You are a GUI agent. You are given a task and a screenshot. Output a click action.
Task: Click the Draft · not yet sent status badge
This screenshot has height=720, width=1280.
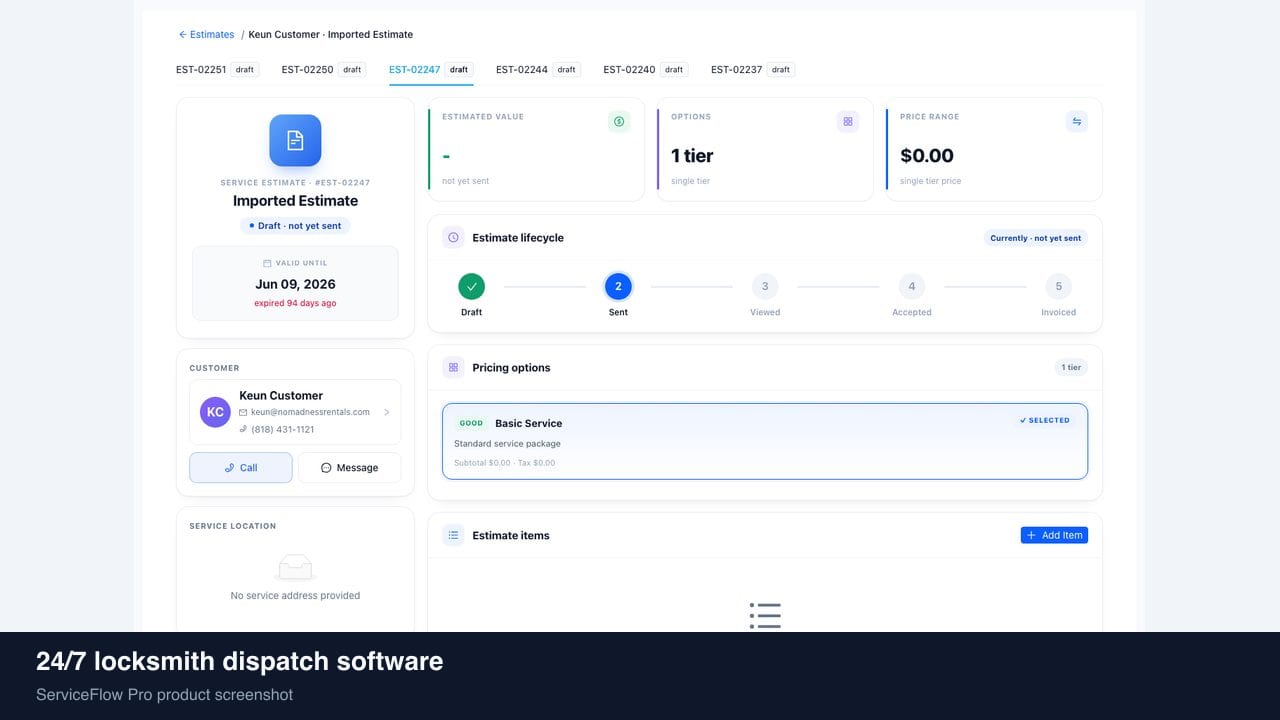point(295,226)
